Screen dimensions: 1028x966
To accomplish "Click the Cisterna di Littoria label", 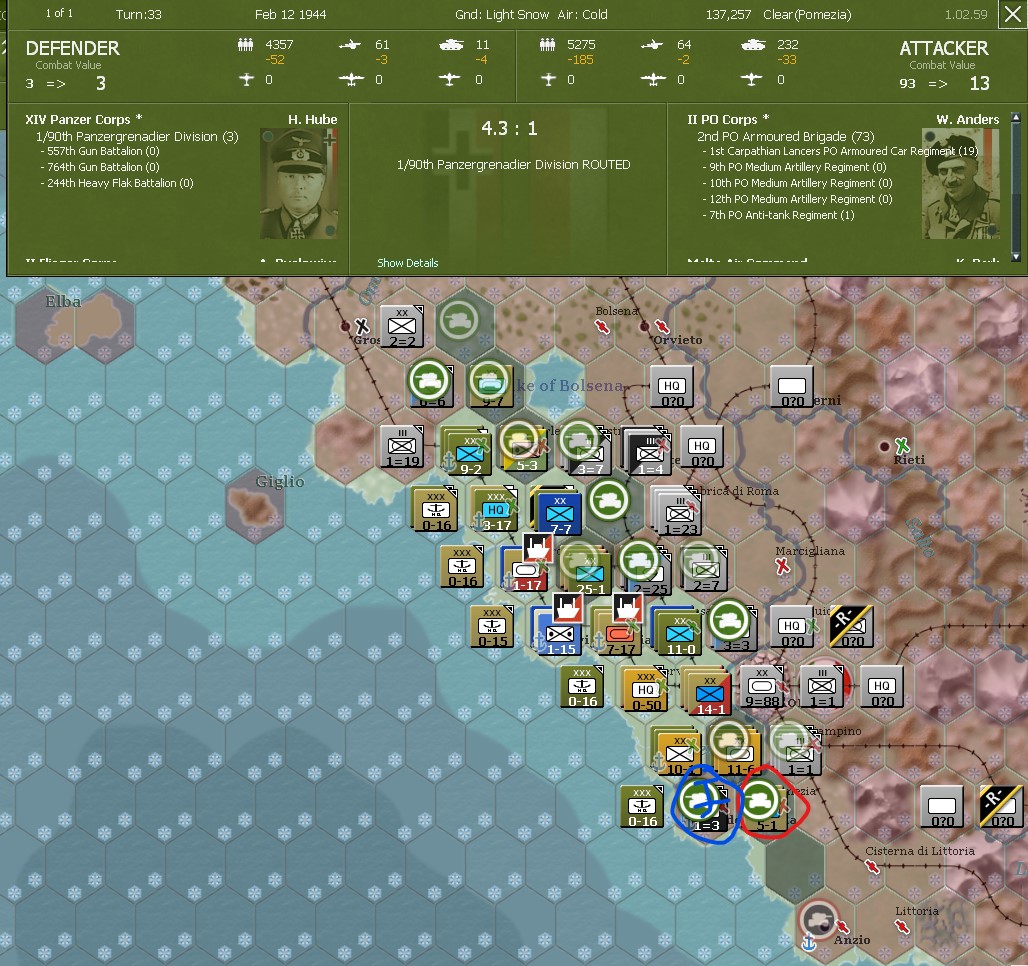I will tap(920, 851).
